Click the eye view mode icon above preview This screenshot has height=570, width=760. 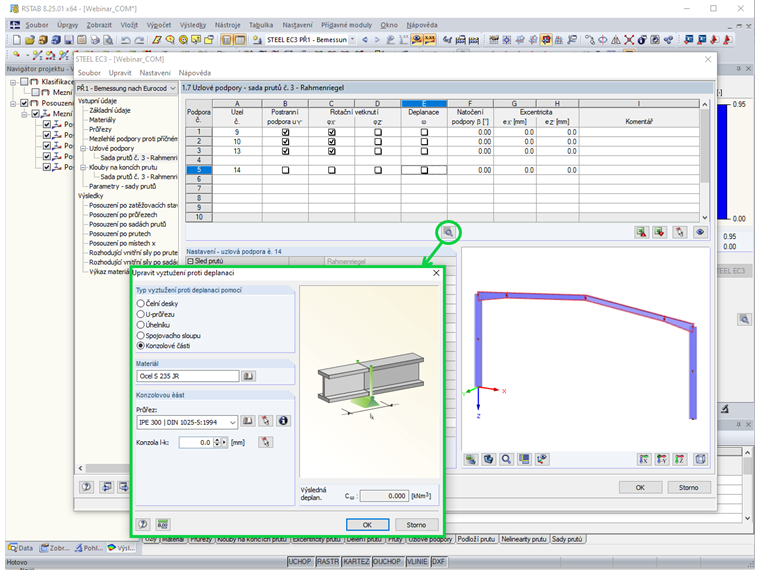[700, 232]
